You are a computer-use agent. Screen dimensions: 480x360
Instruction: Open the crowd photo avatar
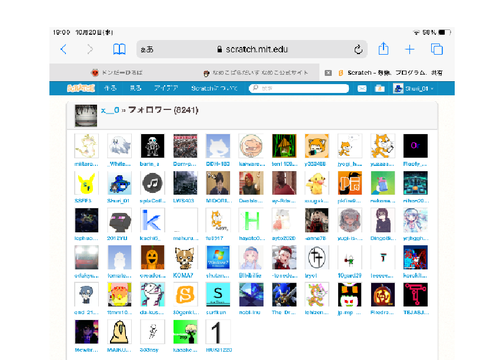coord(185,146)
